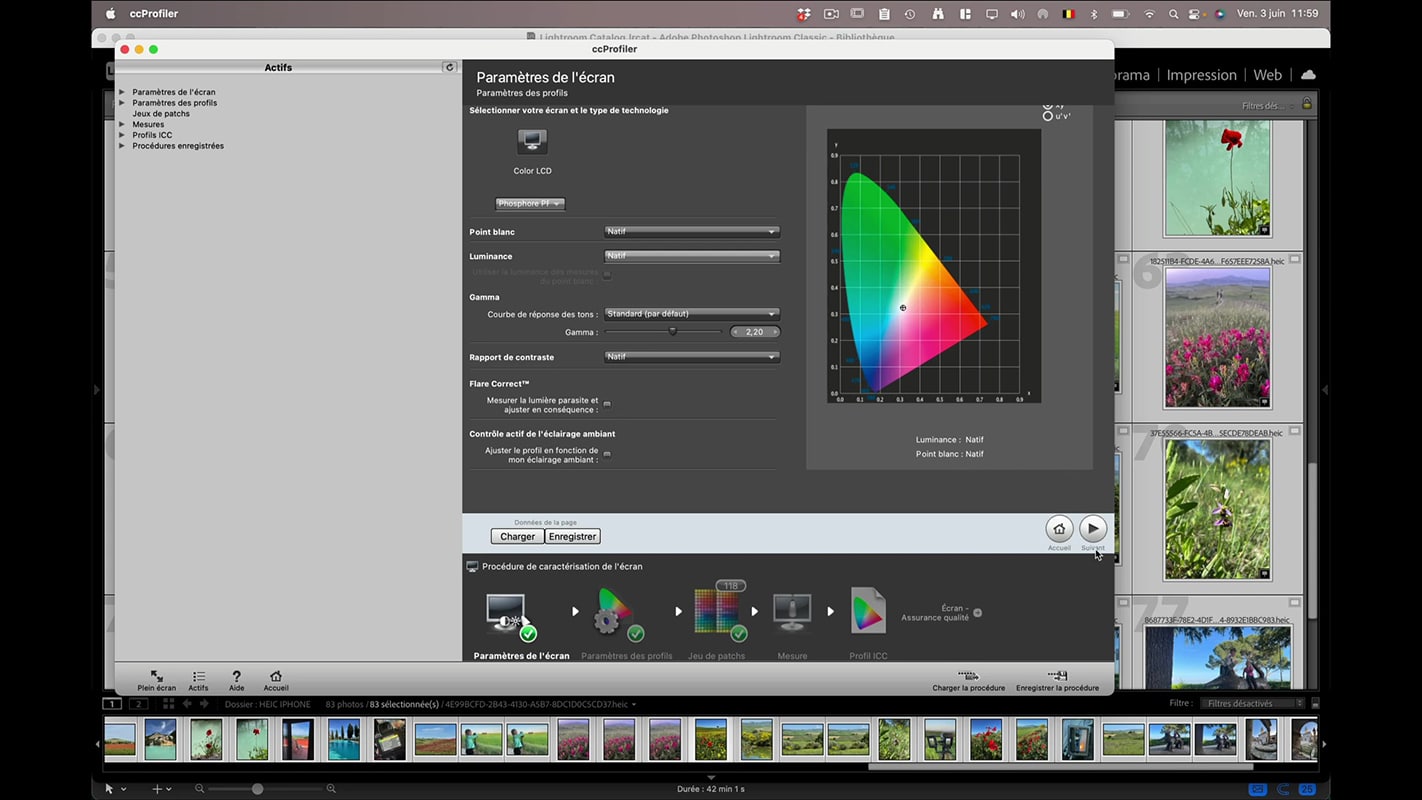Click pink flowers field thumbnail in Lightroom grid
The width and height of the screenshot is (1422, 800).
point(1217,338)
